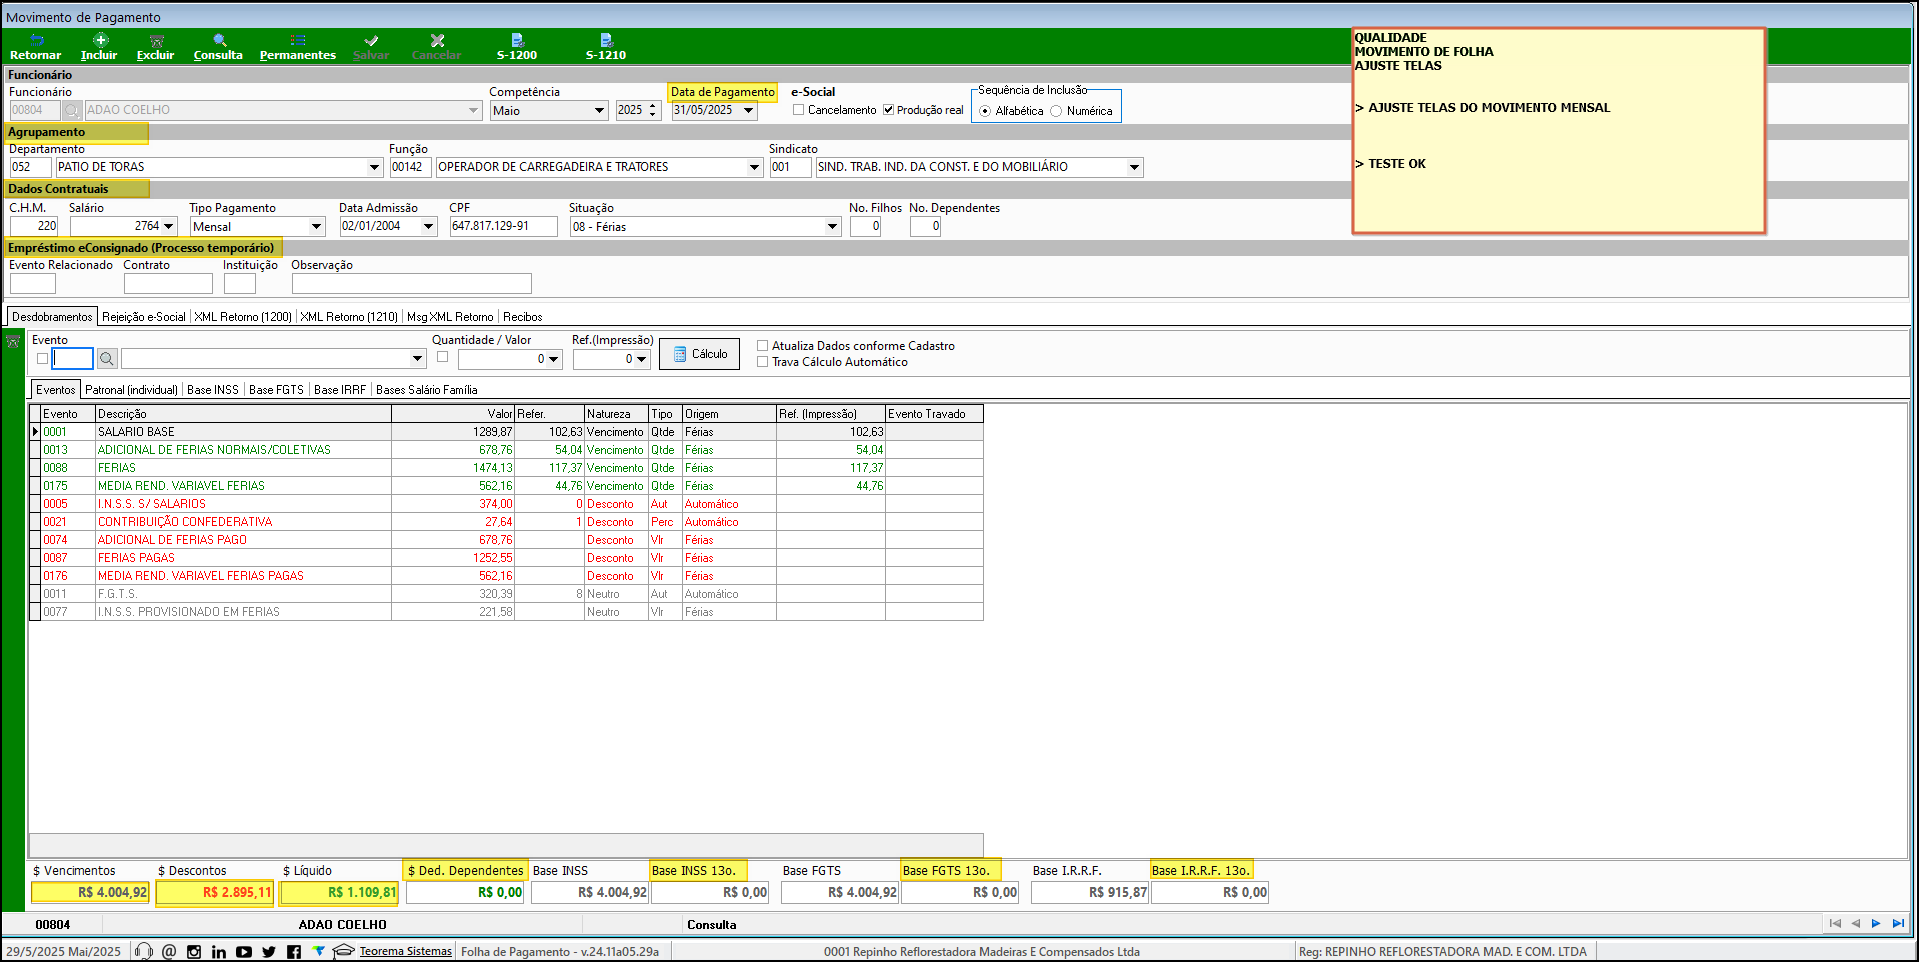The height and width of the screenshot is (962, 1919).
Task: Click the Teorema logo icon in status bar
Action: tap(319, 951)
